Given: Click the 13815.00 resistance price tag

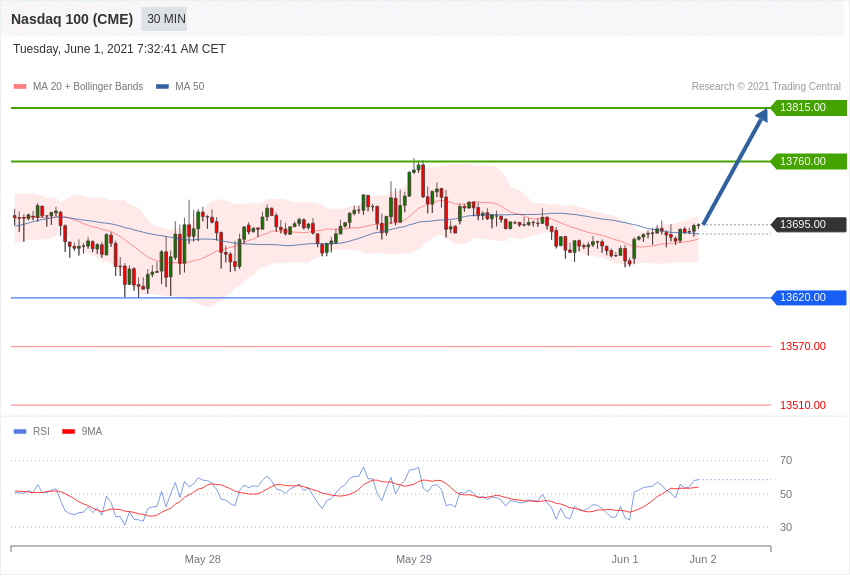Looking at the screenshot, I should coord(808,107).
